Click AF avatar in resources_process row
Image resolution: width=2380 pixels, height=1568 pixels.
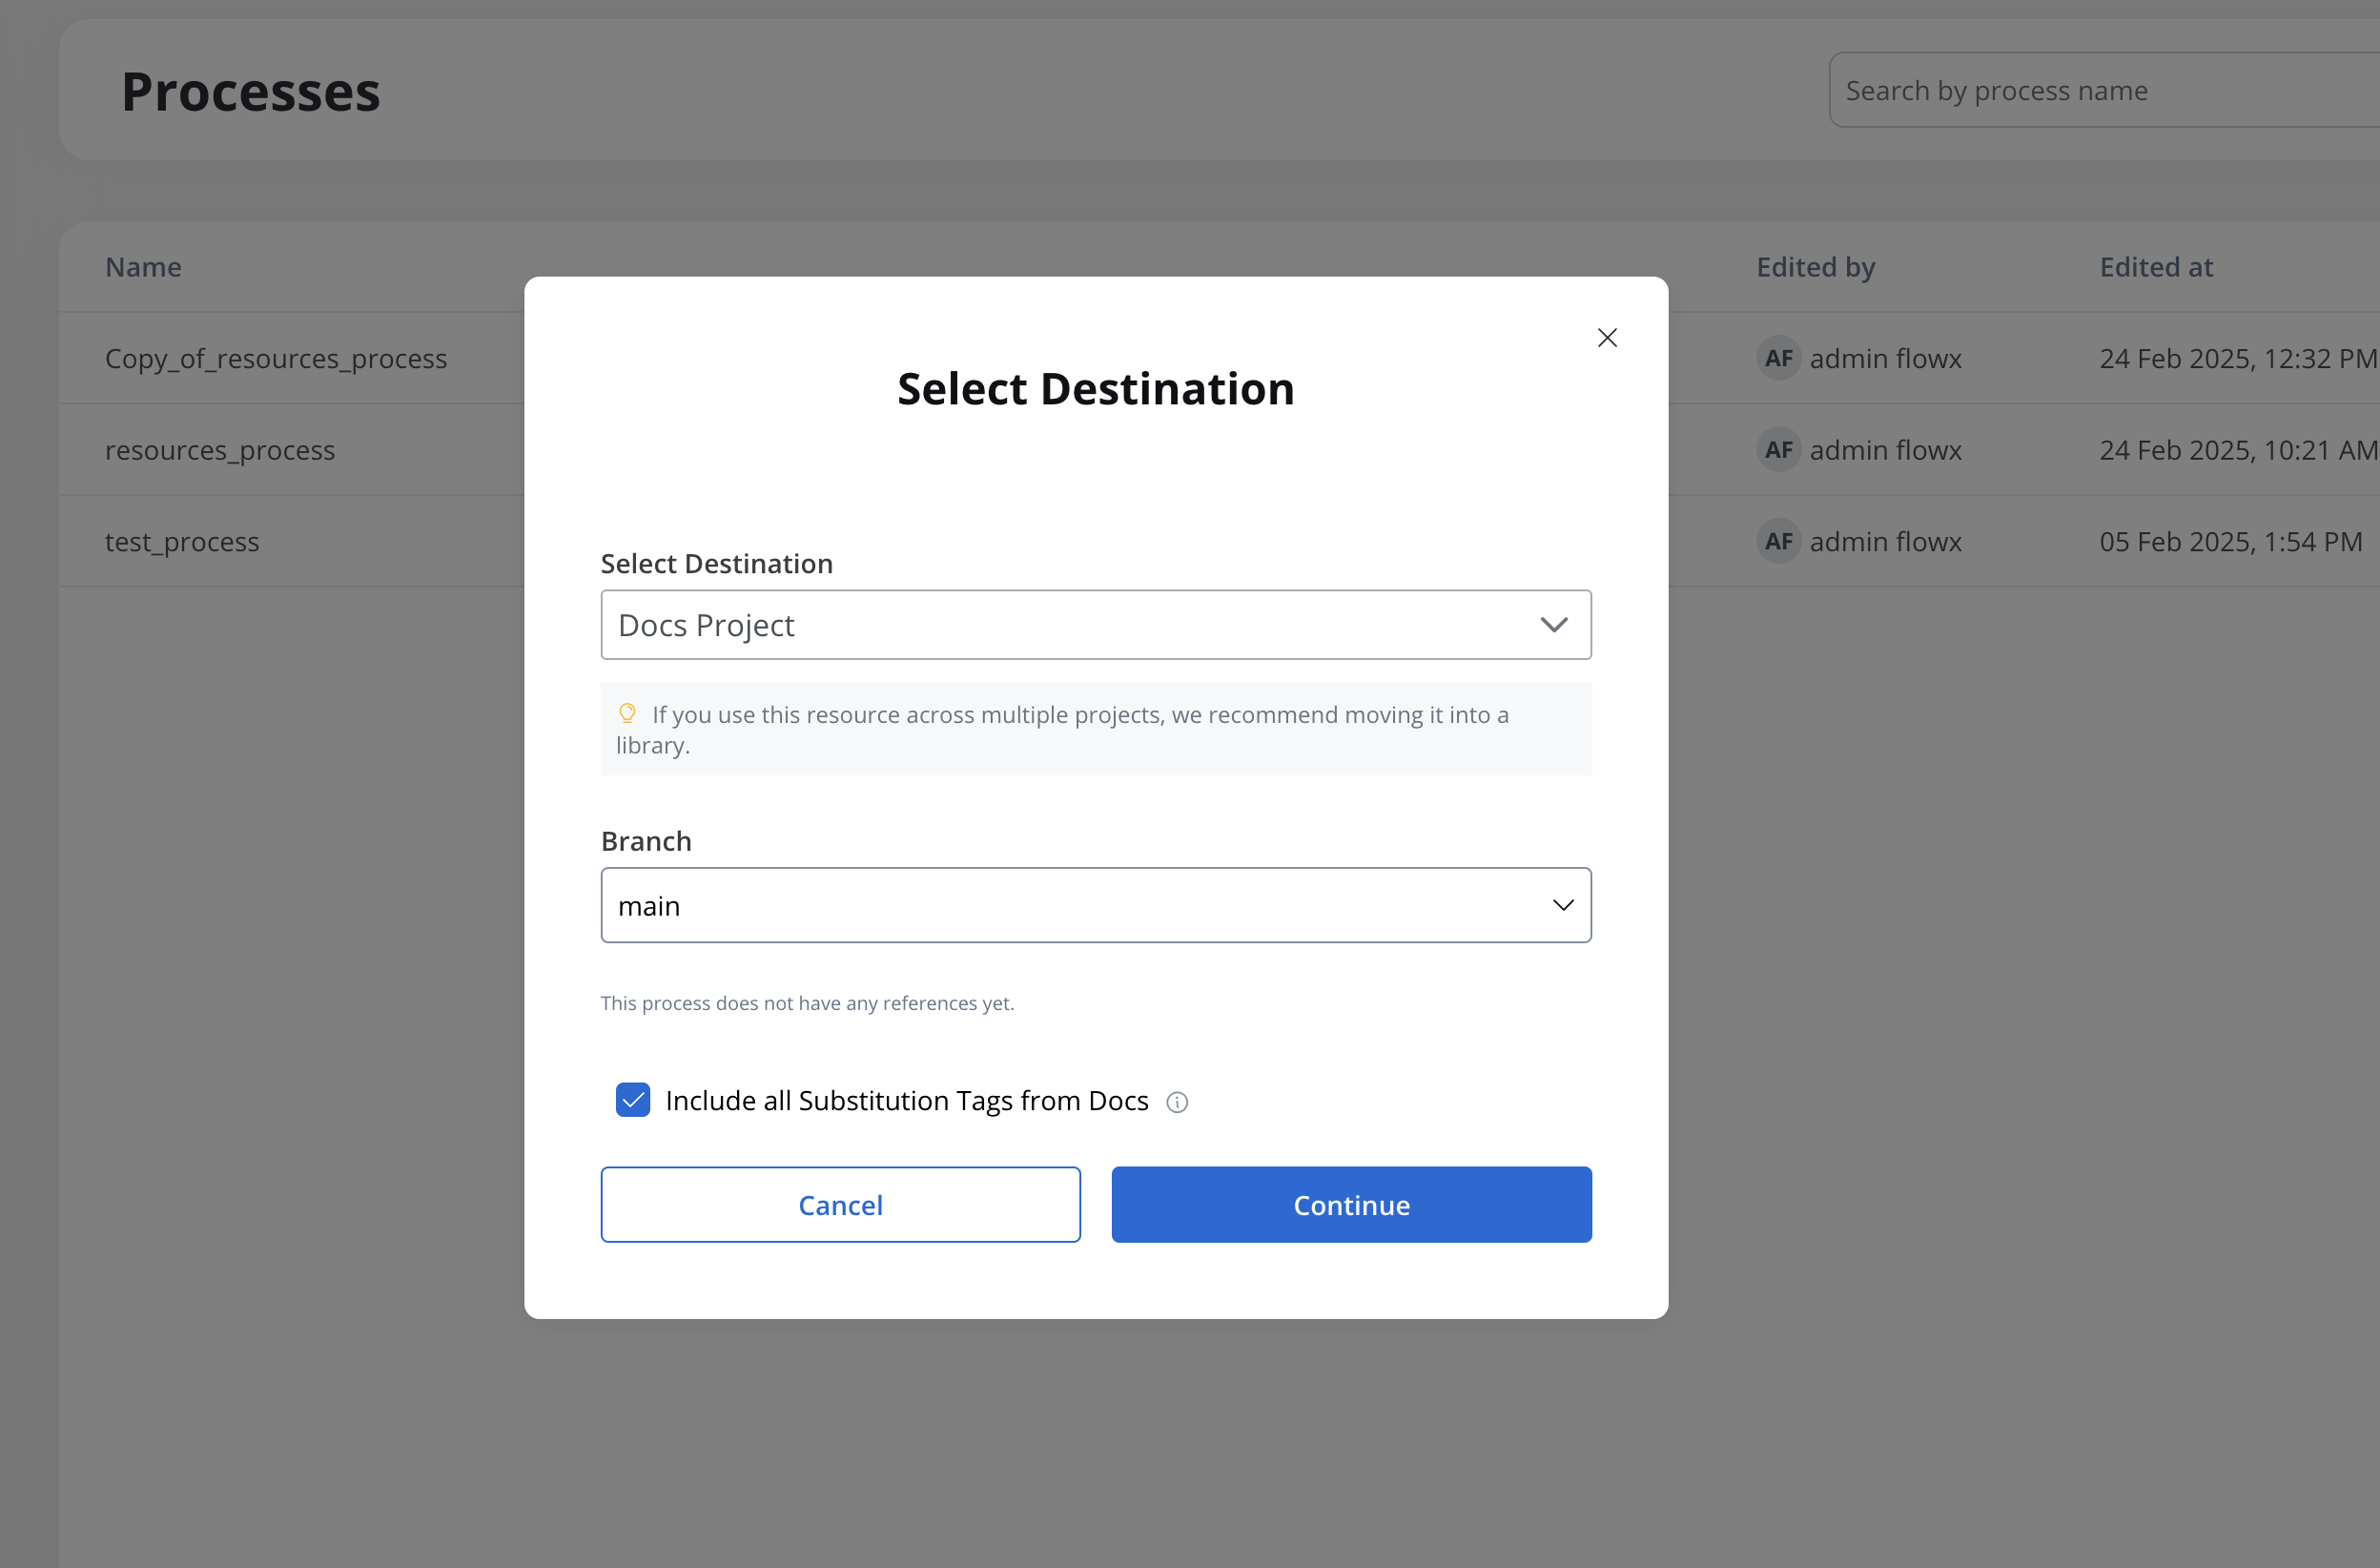tap(1778, 450)
